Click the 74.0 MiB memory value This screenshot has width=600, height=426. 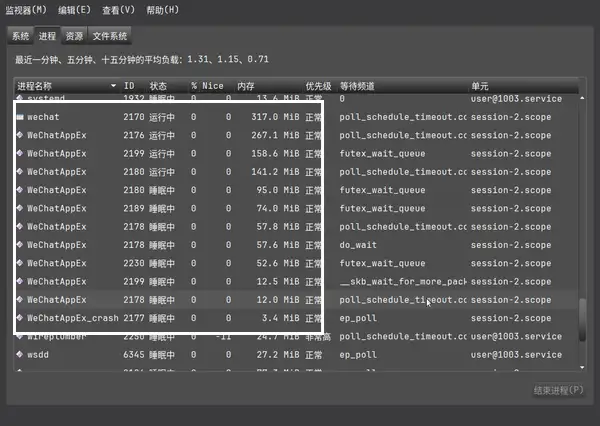(x=278, y=208)
